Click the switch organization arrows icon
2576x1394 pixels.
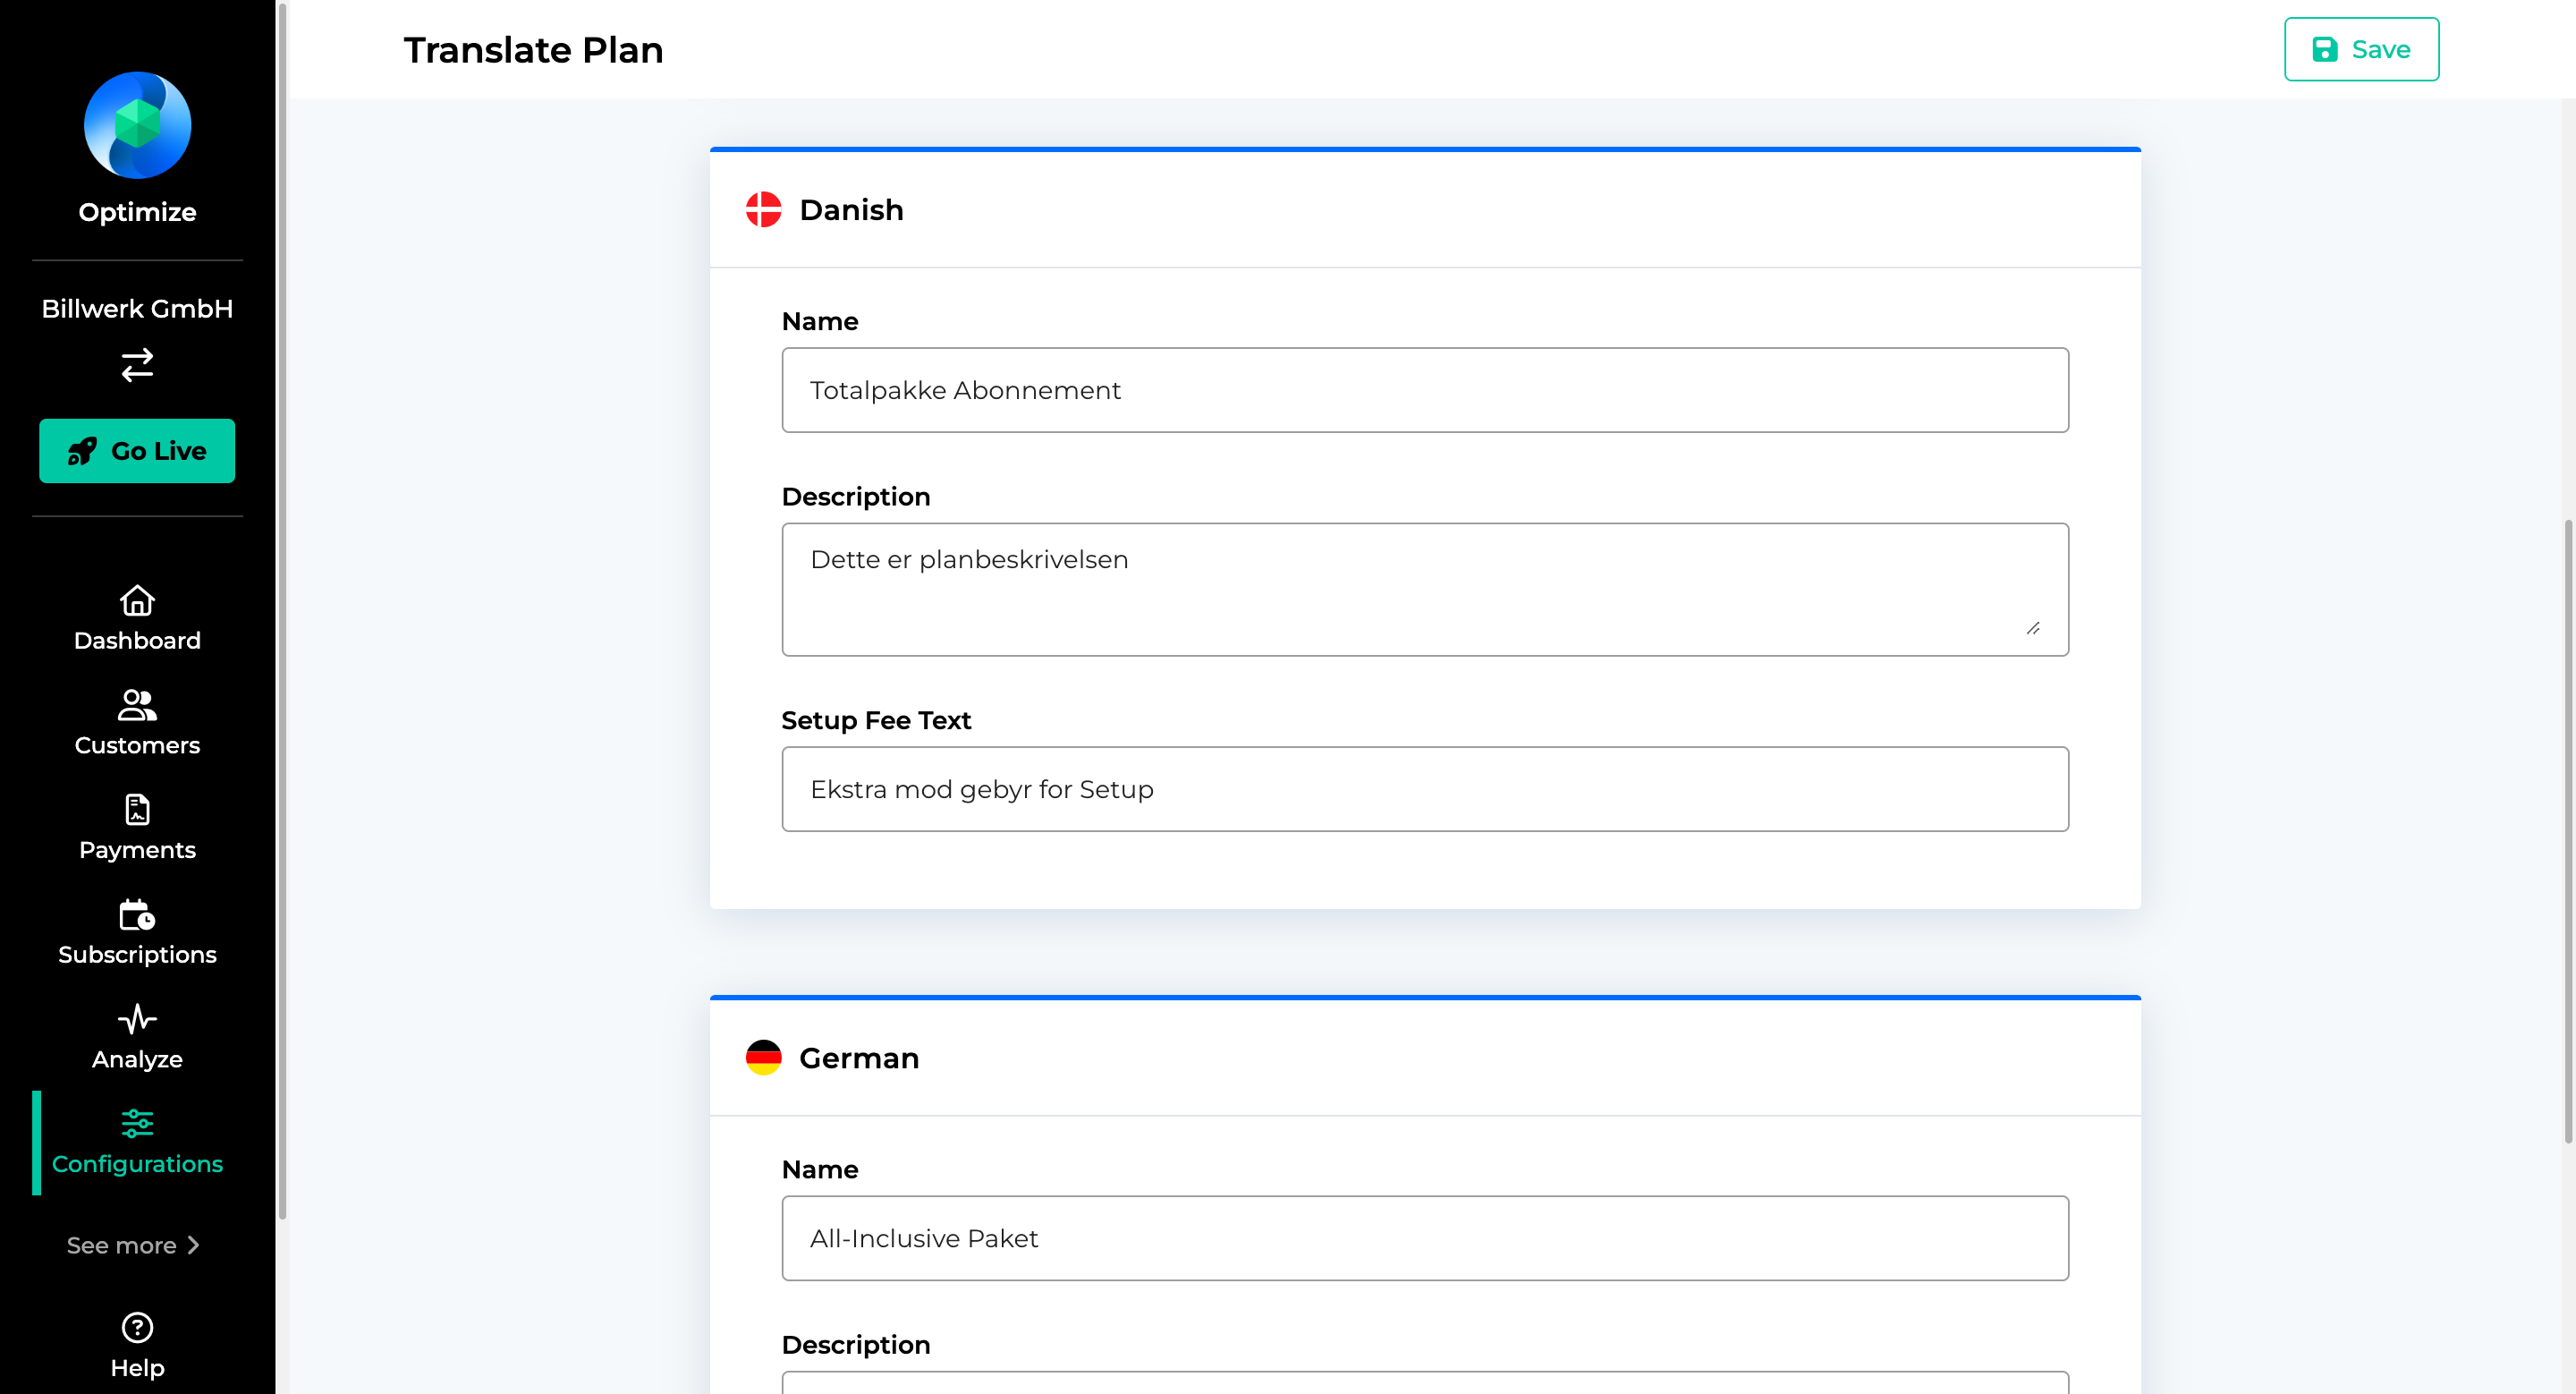click(x=137, y=365)
